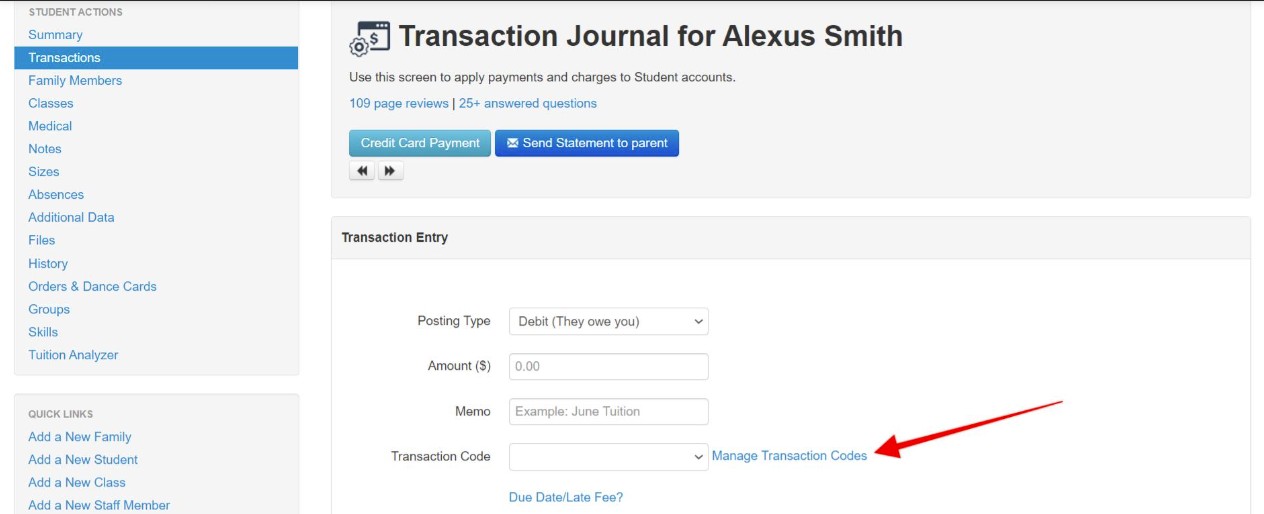Viewport: 1264px width, 514px height.
Task: Go to Family Members in the sidebar
Action: click(75, 81)
